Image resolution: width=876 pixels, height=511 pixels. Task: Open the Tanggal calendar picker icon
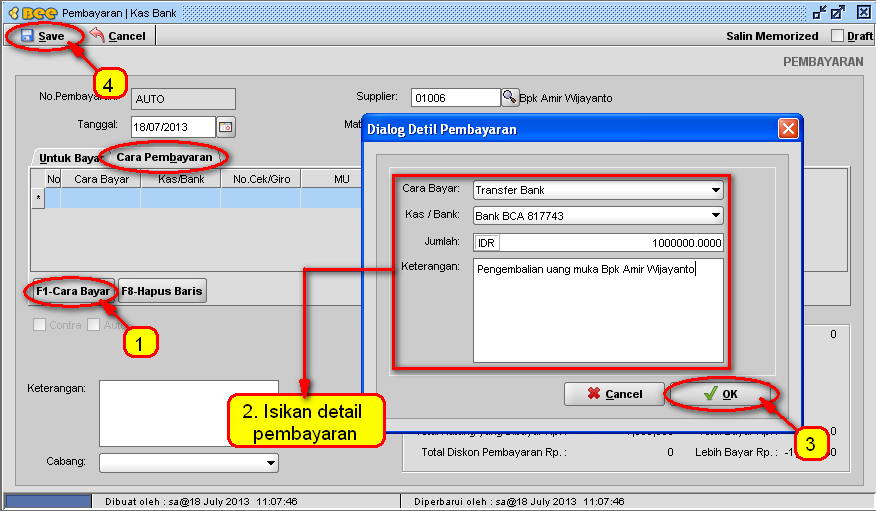226,127
